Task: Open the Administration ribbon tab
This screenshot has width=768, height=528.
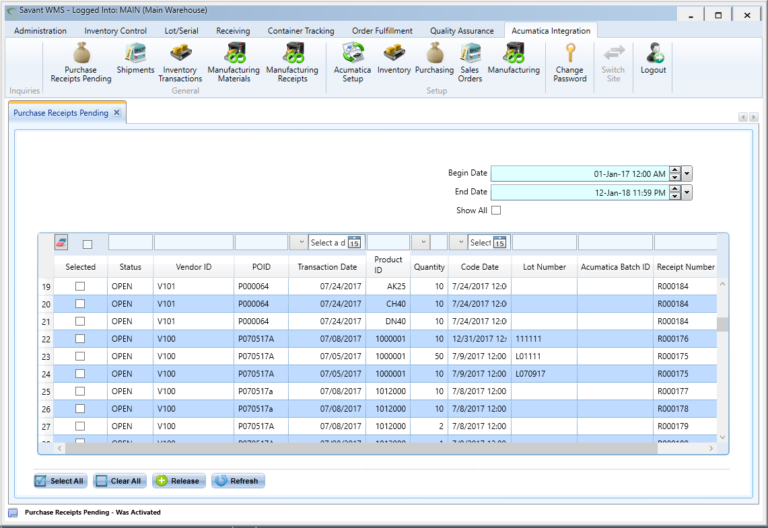Action: pyautogui.click(x=40, y=31)
